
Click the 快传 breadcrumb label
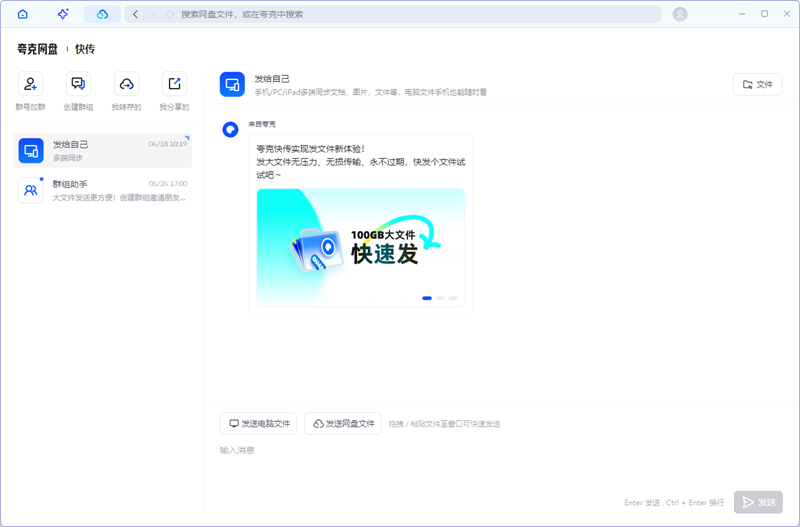tap(85, 49)
